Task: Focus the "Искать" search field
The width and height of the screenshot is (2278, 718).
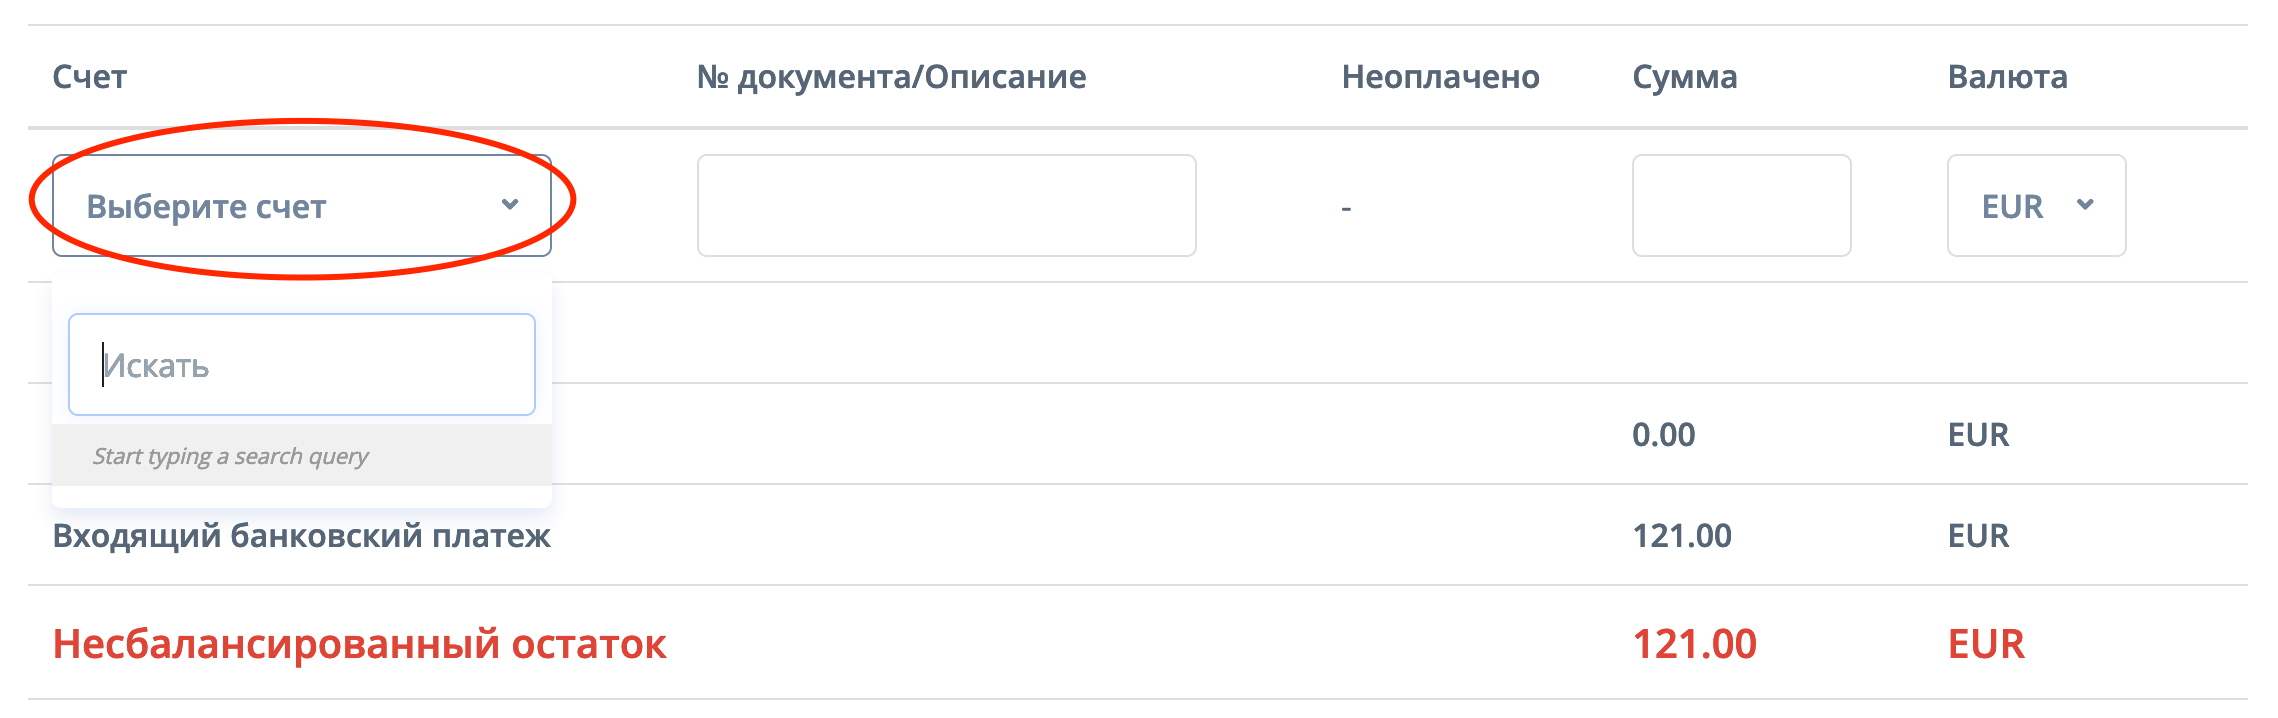Action: [x=302, y=365]
